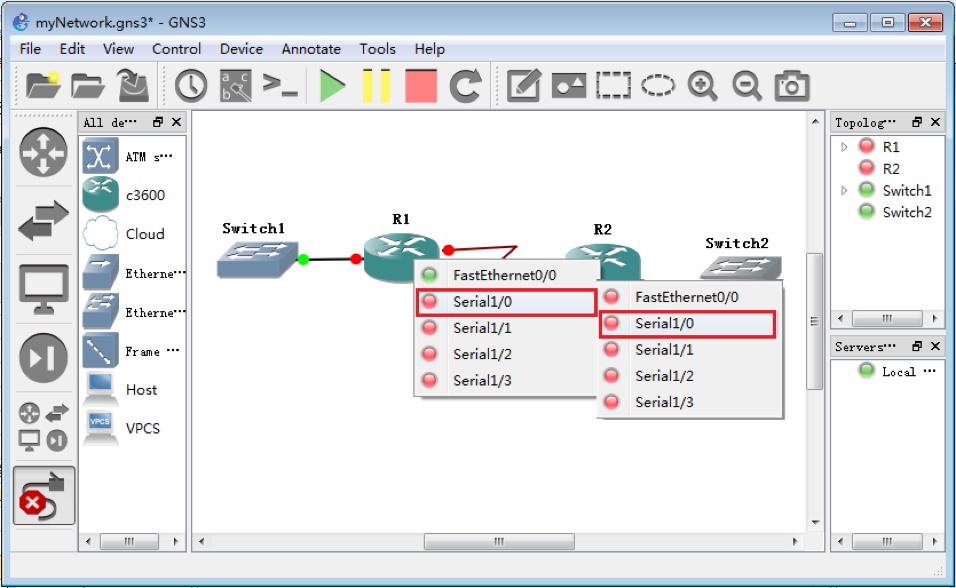The image size is (956, 588).
Task: Click the Switch1 node on canvas
Action: tap(257, 260)
